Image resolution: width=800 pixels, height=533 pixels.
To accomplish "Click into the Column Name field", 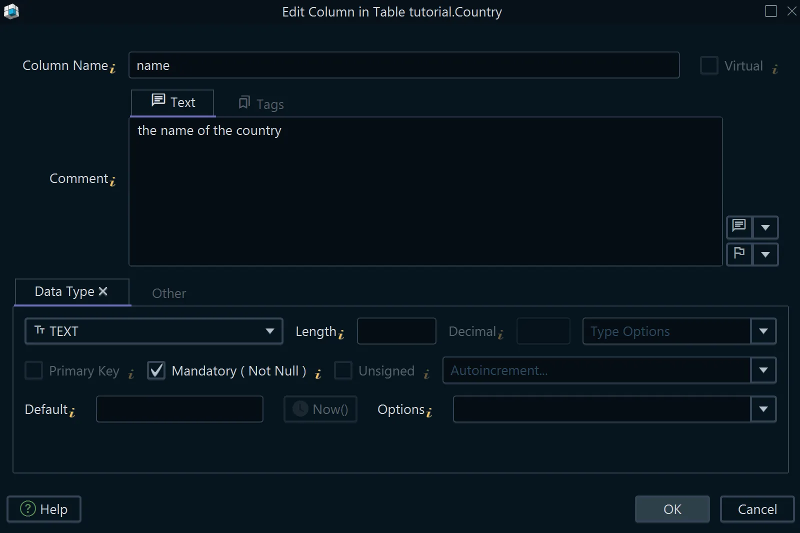I will pyautogui.click(x=404, y=65).
